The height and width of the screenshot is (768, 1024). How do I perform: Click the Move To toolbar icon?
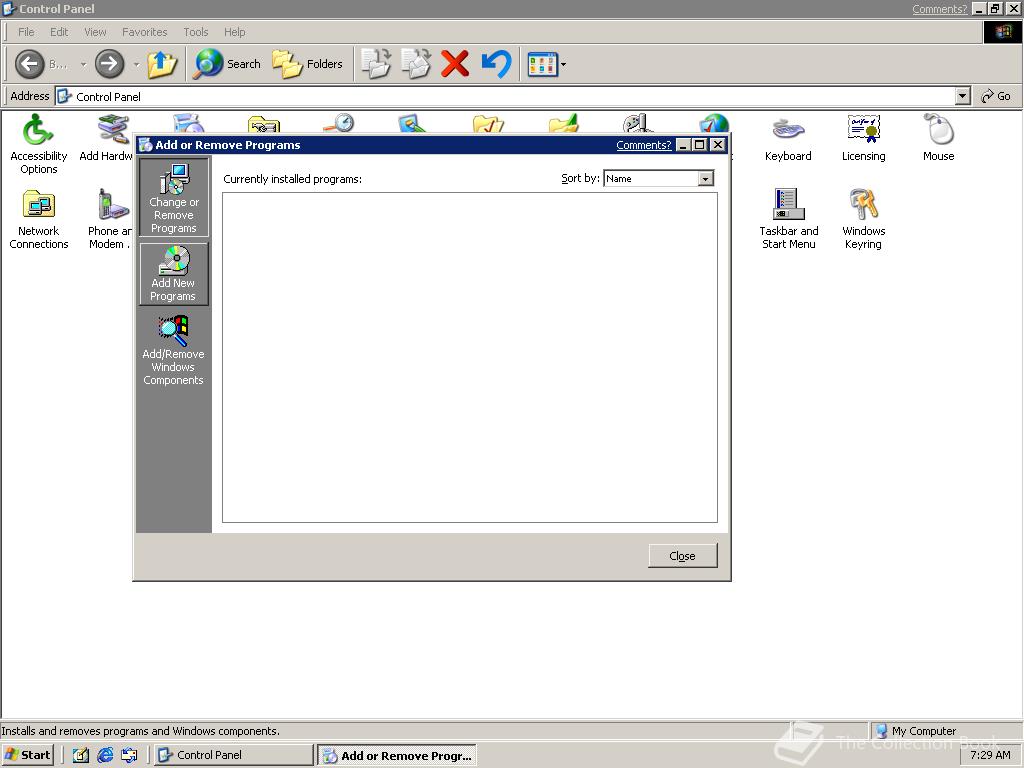pos(376,64)
